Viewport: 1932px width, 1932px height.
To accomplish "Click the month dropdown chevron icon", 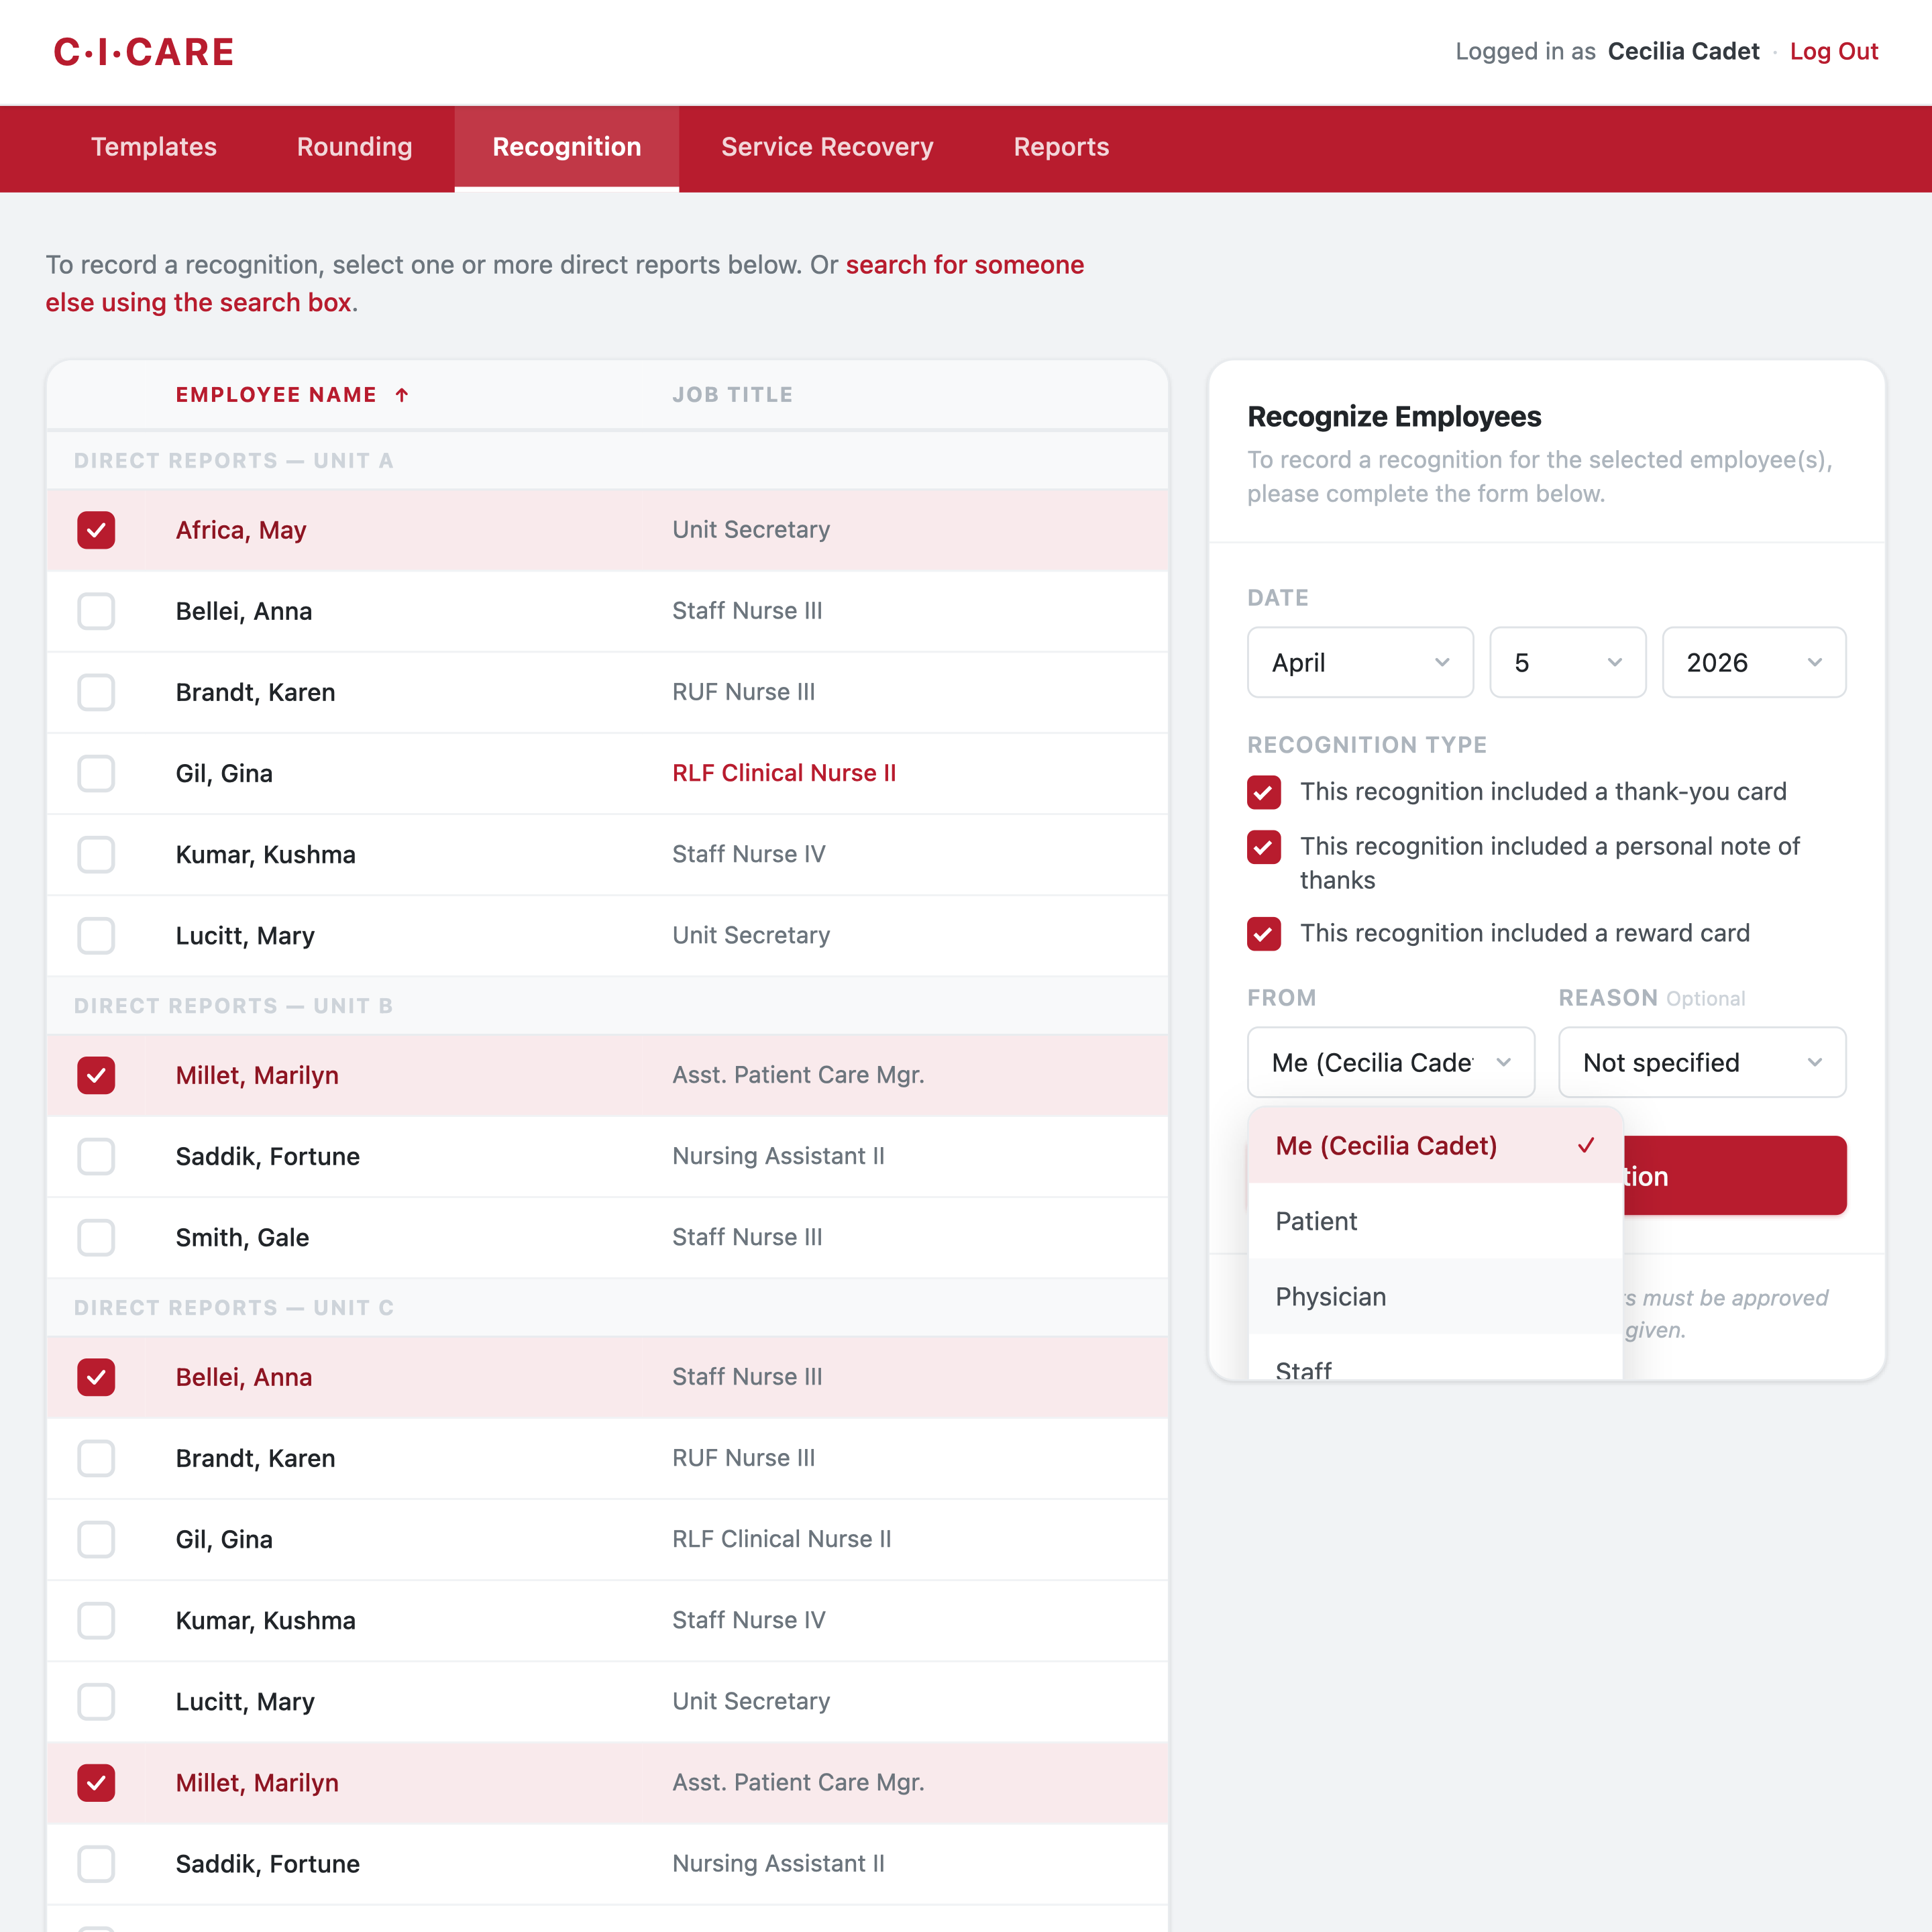I will tap(1441, 662).
